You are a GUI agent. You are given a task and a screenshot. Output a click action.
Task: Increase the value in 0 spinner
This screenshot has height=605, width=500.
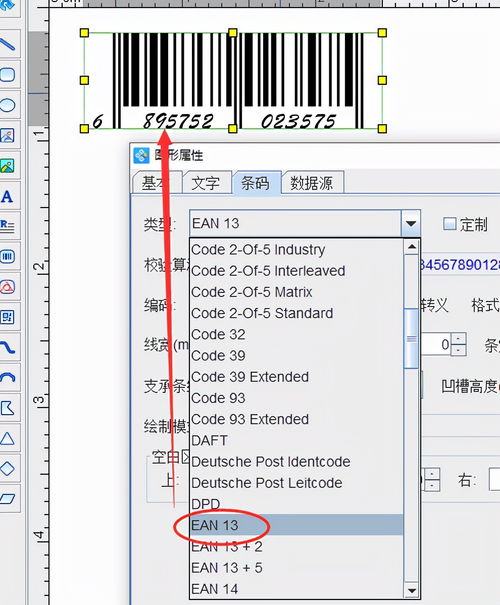tap(458, 339)
